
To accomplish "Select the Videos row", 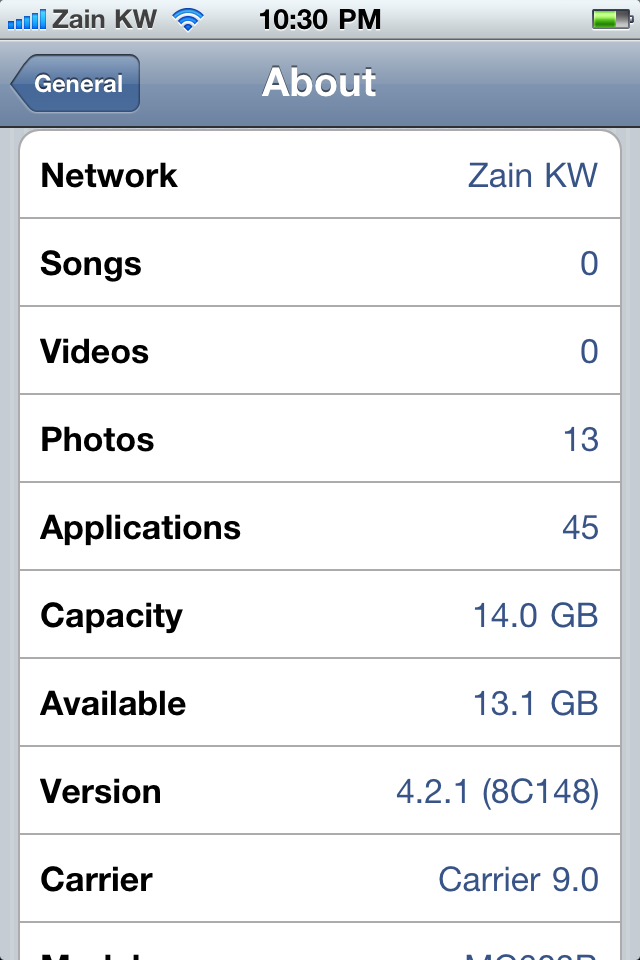I will click(x=319, y=352).
